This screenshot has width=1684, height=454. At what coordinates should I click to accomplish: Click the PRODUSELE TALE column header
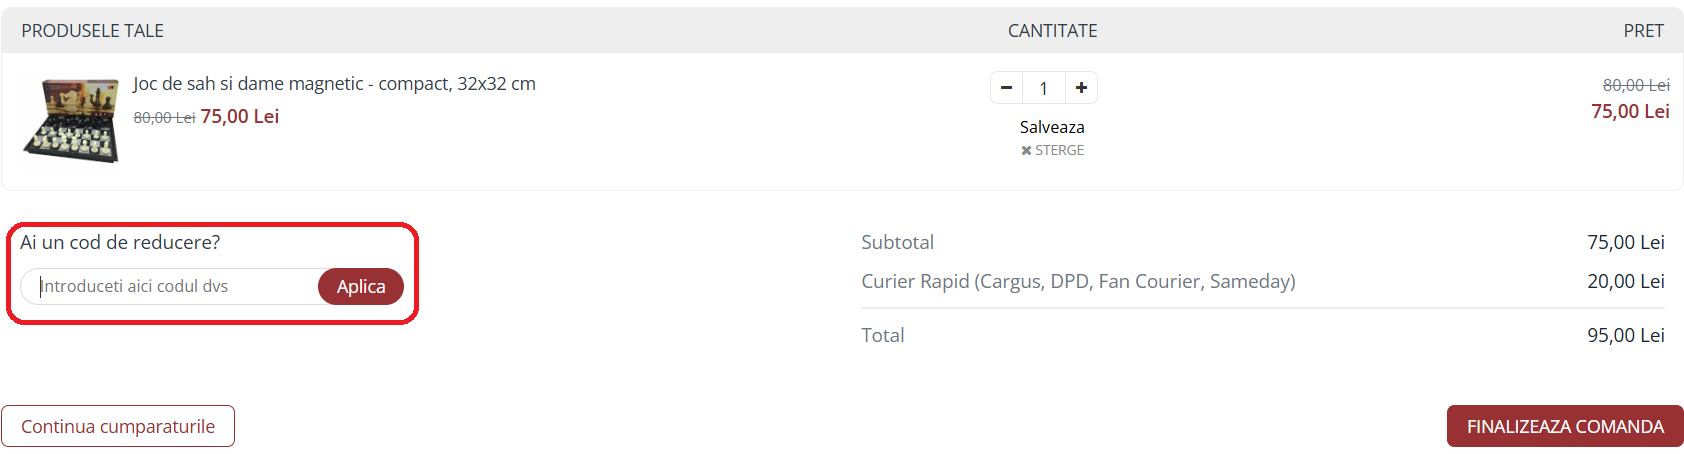pos(93,31)
